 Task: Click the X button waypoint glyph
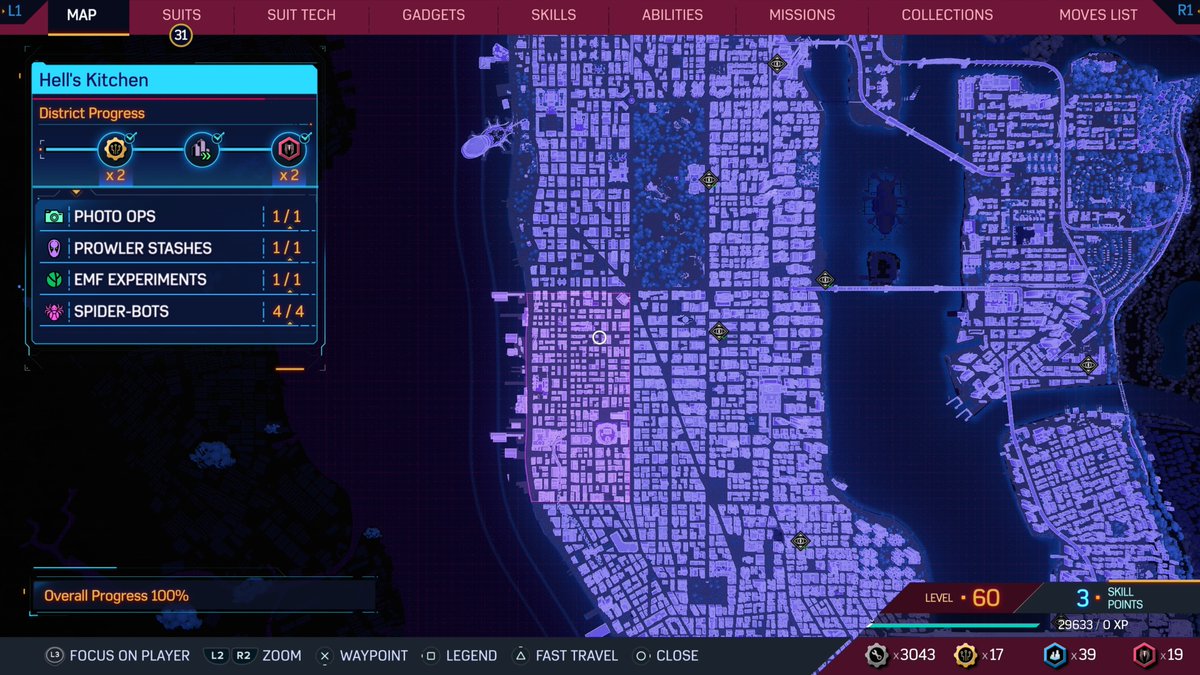[324, 656]
